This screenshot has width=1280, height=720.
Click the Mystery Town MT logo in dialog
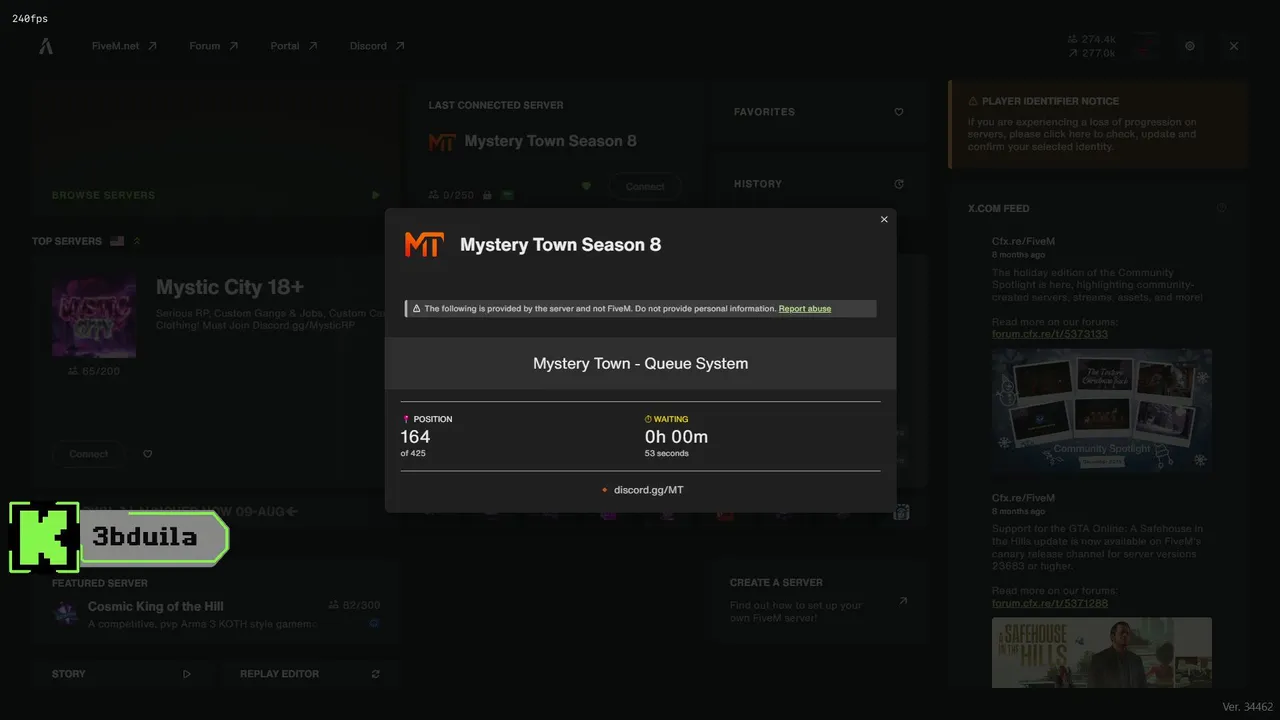(424, 244)
